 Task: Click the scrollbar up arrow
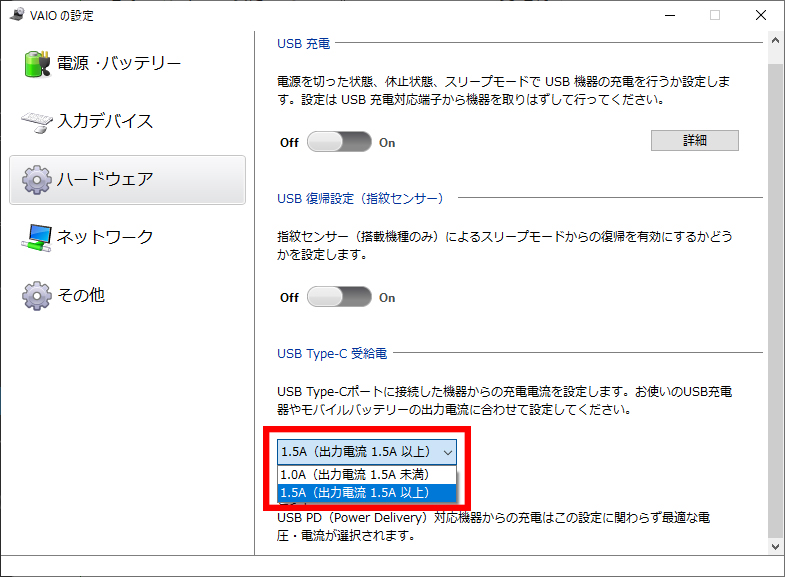(x=775, y=41)
